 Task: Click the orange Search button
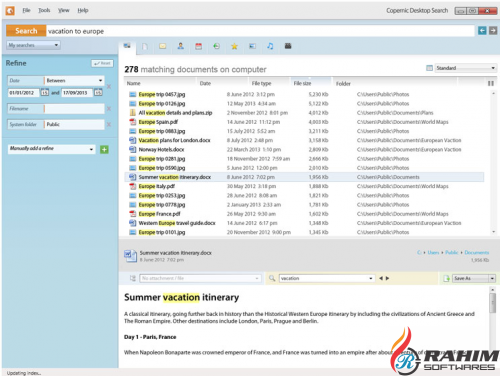pos(26,31)
